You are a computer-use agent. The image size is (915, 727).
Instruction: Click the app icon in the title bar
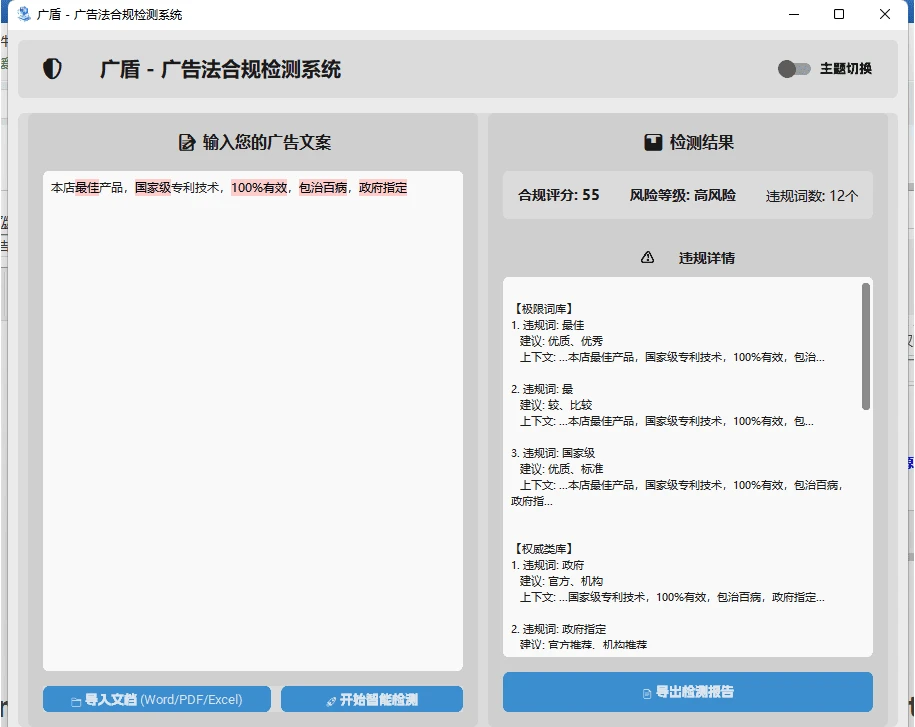tap(22, 14)
